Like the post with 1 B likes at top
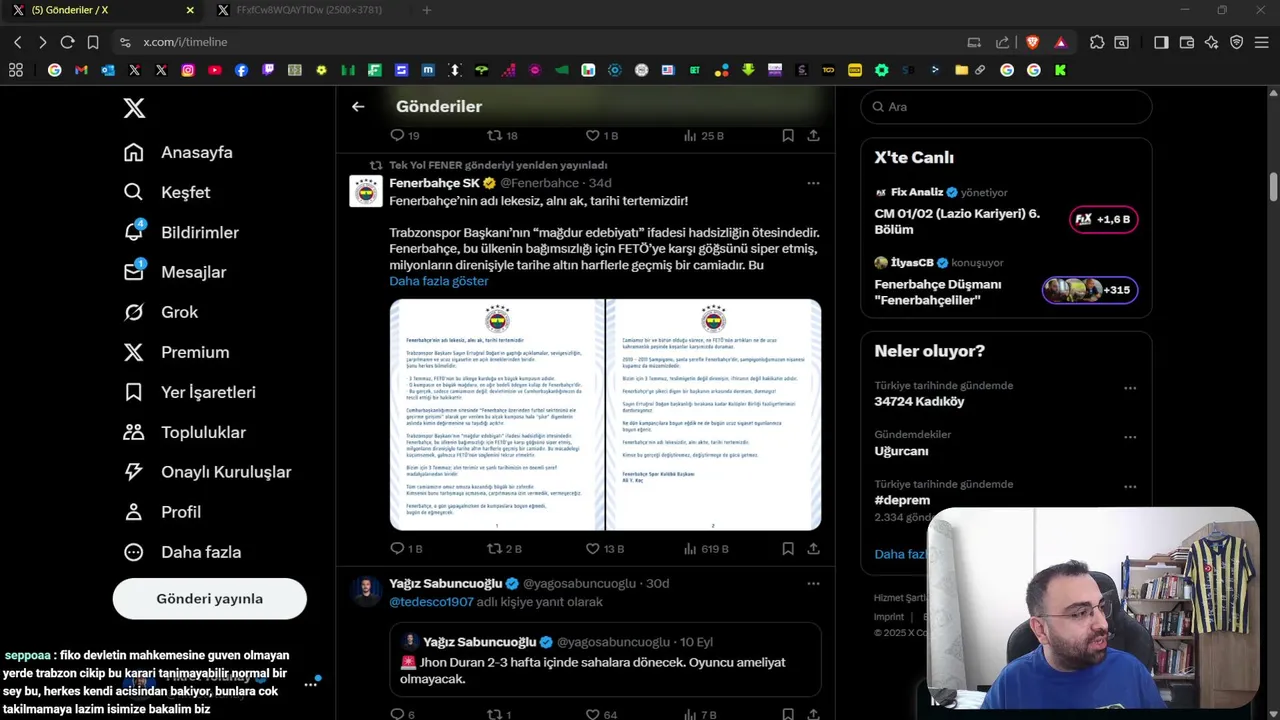 pyautogui.click(x=602, y=135)
